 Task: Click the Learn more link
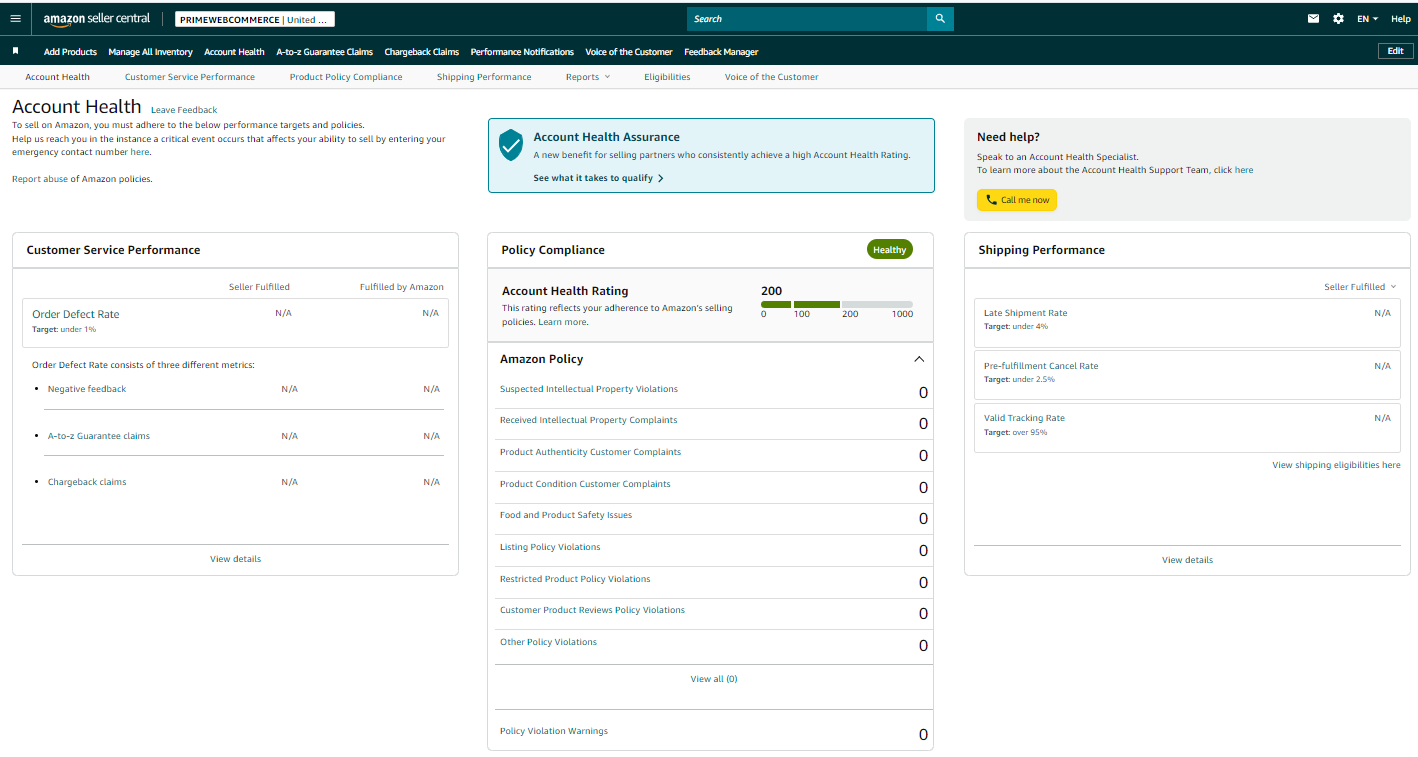563,322
